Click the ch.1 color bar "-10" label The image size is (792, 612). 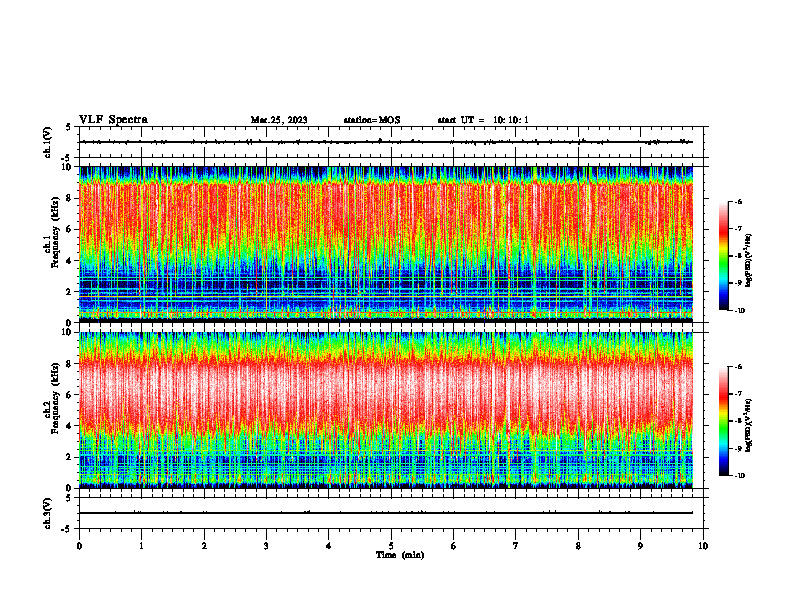pos(739,311)
